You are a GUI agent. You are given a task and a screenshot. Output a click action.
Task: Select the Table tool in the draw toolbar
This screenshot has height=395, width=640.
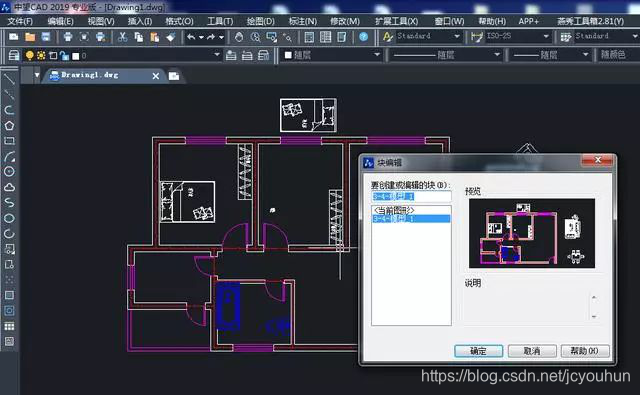tap(9, 326)
